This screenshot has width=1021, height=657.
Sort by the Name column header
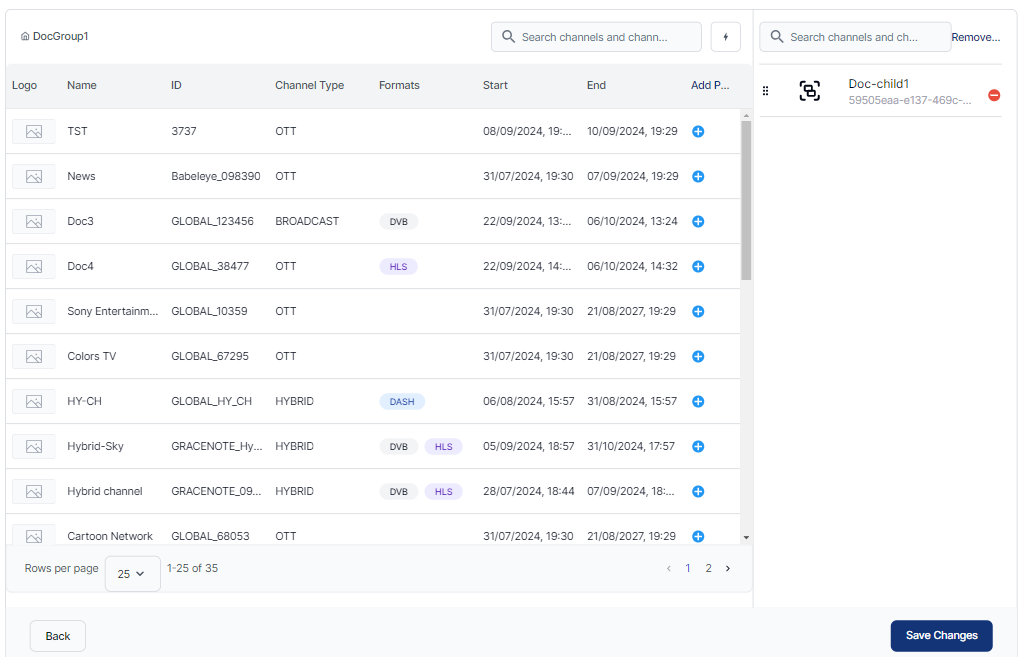[x=82, y=85]
